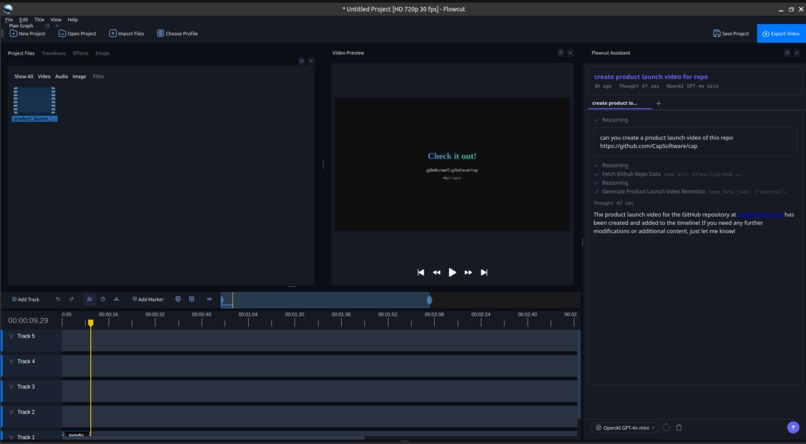Filter project files by Show All
The height and width of the screenshot is (444, 806).
click(24, 77)
